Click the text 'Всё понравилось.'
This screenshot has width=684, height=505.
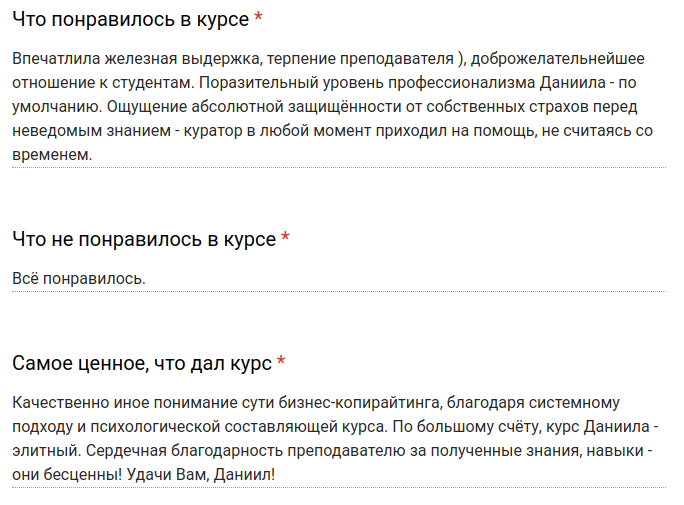point(79,279)
